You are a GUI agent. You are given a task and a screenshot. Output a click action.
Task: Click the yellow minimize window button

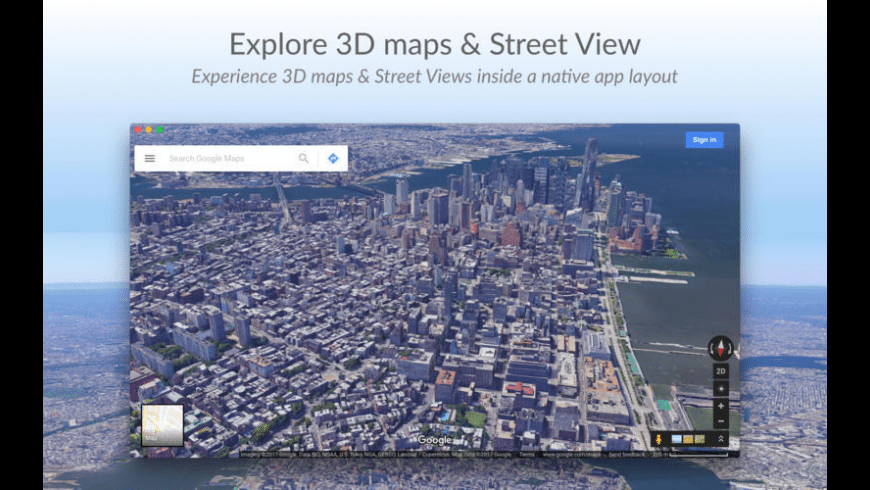pyautogui.click(x=149, y=129)
